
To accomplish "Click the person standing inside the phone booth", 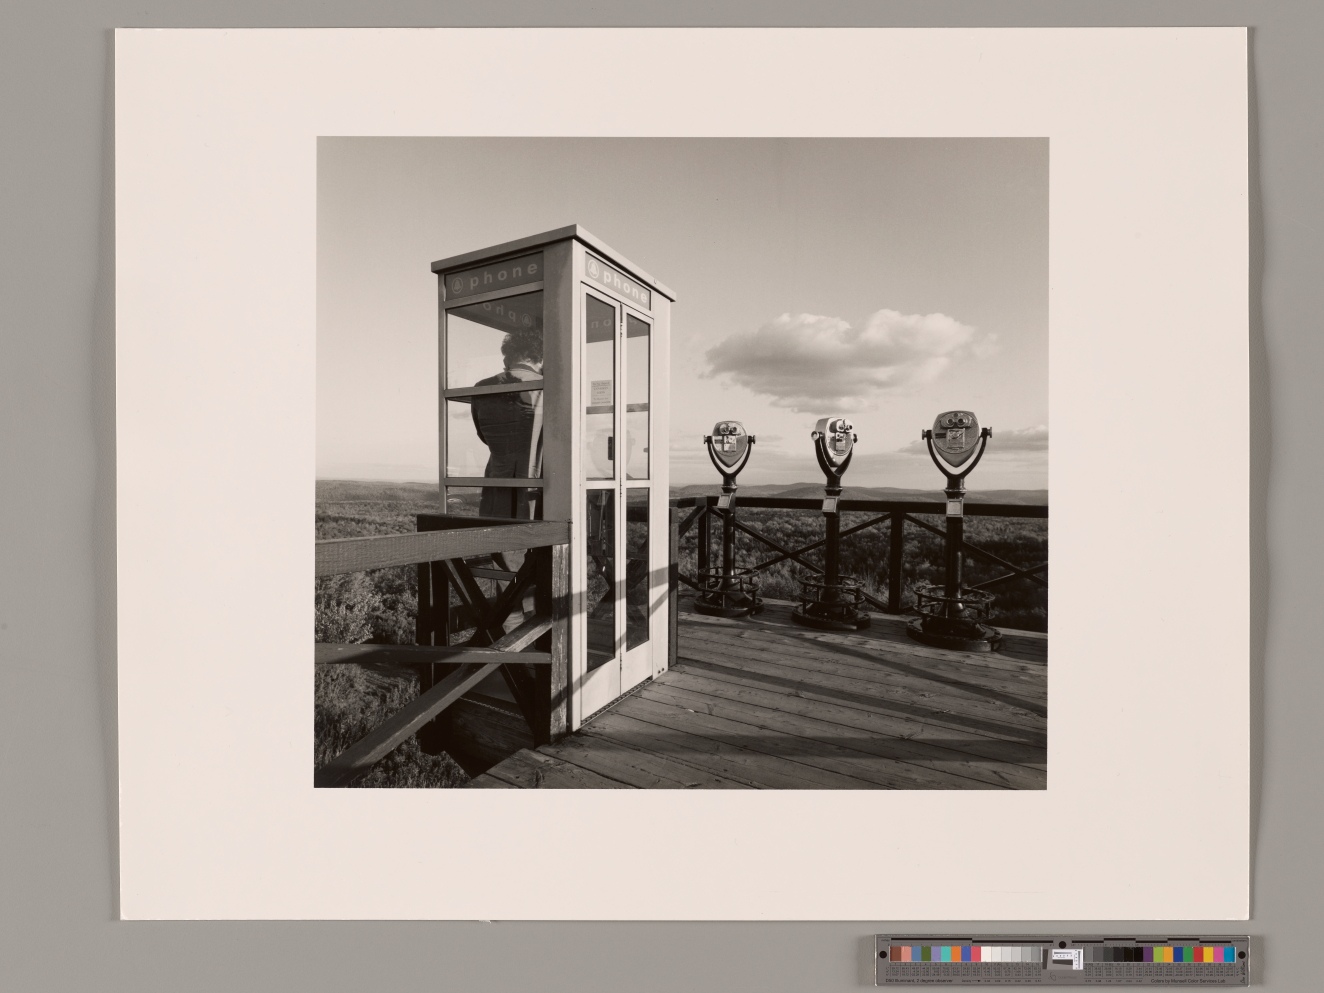I will (508, 430).
